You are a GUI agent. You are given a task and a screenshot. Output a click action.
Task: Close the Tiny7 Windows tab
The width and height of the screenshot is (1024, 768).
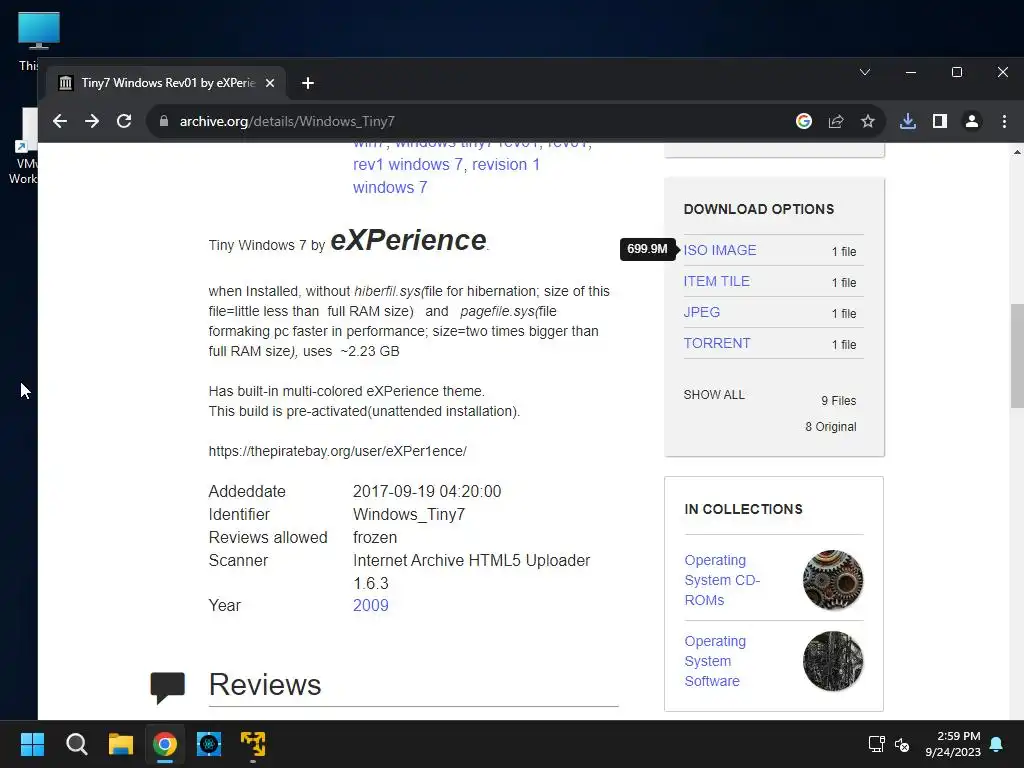(x=270, y=83)
